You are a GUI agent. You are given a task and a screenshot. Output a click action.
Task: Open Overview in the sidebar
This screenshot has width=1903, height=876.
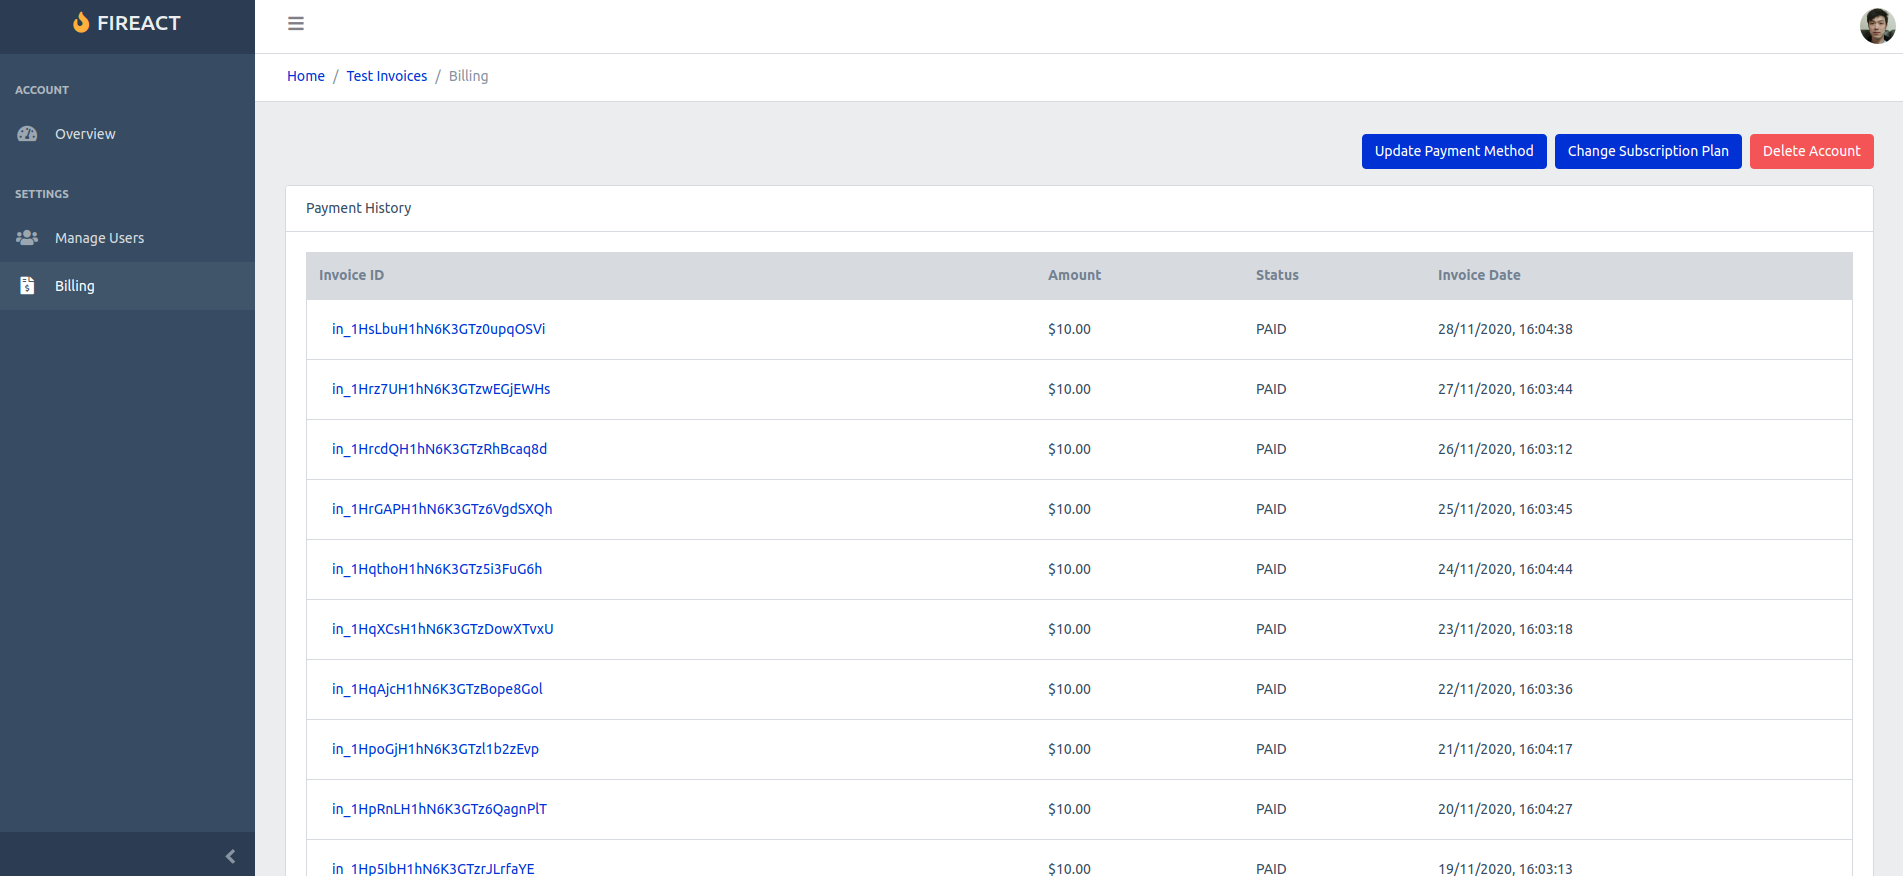click(x=127, y=134)
